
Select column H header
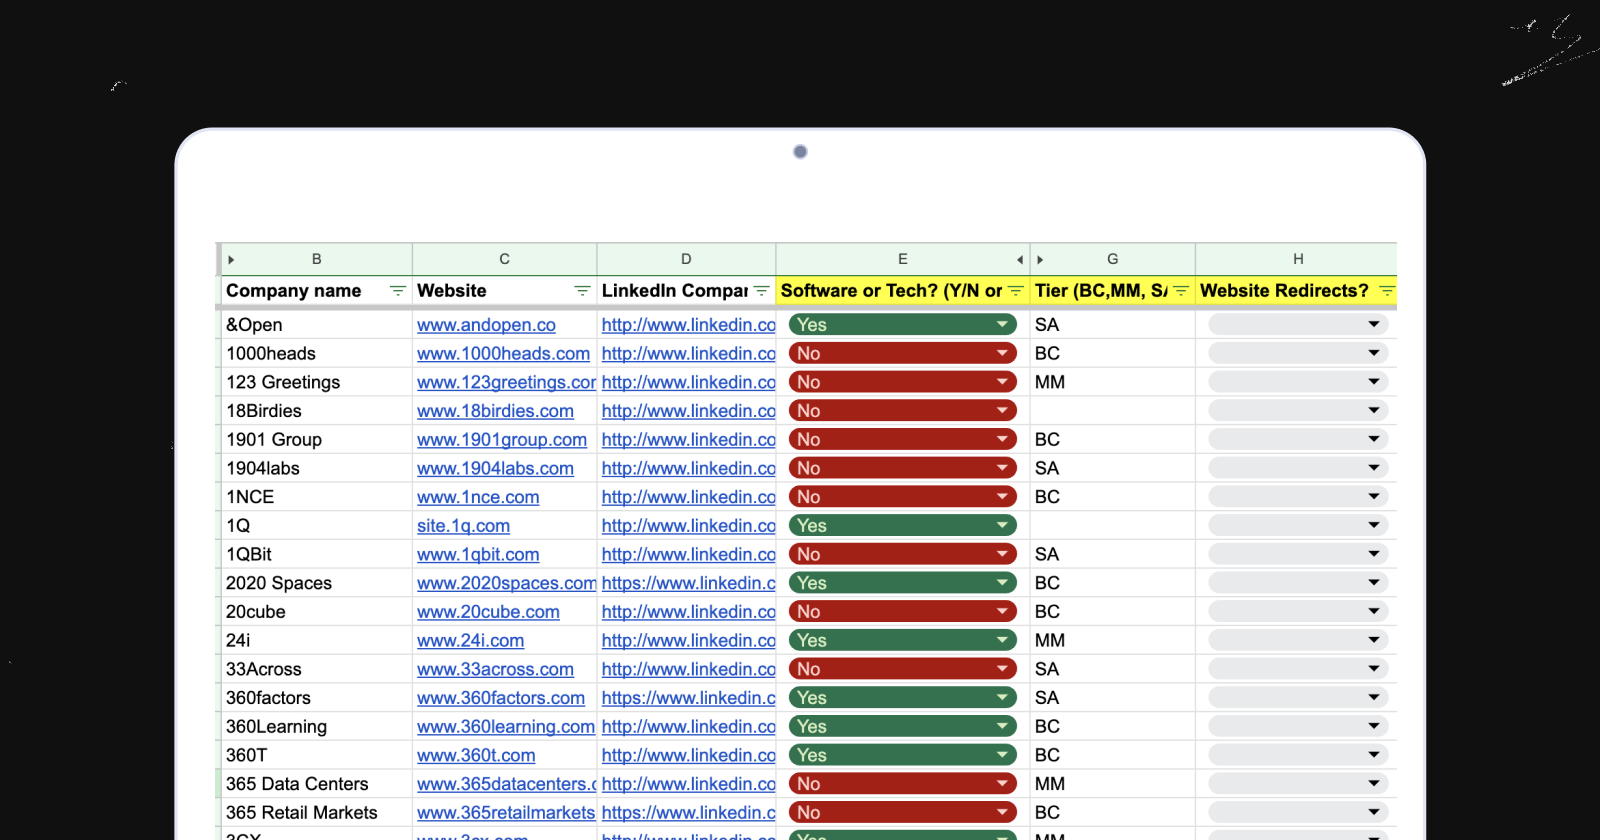(1297, 259)
